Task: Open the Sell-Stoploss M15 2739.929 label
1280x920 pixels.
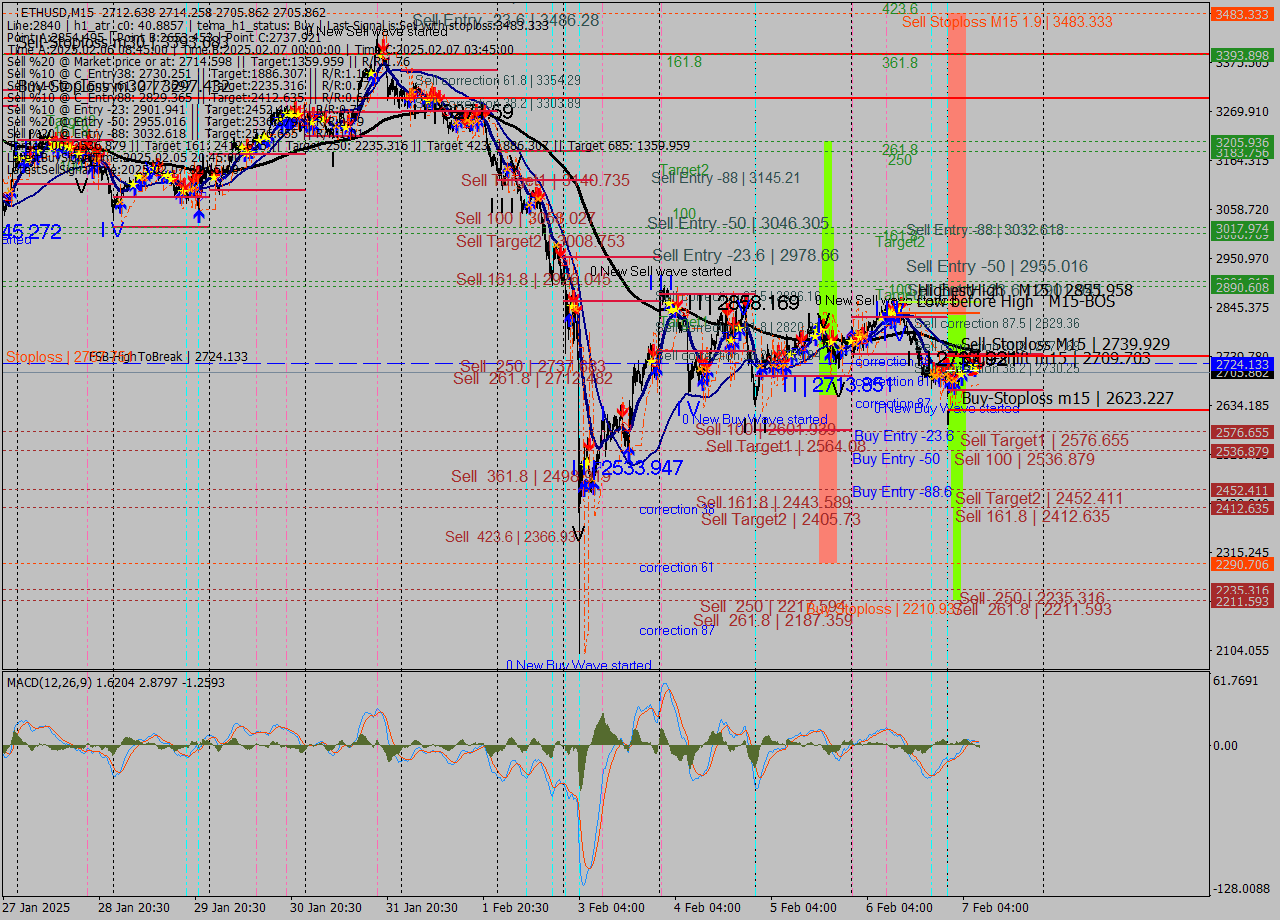Action: pyautogui.click(x=1063, y=344)
